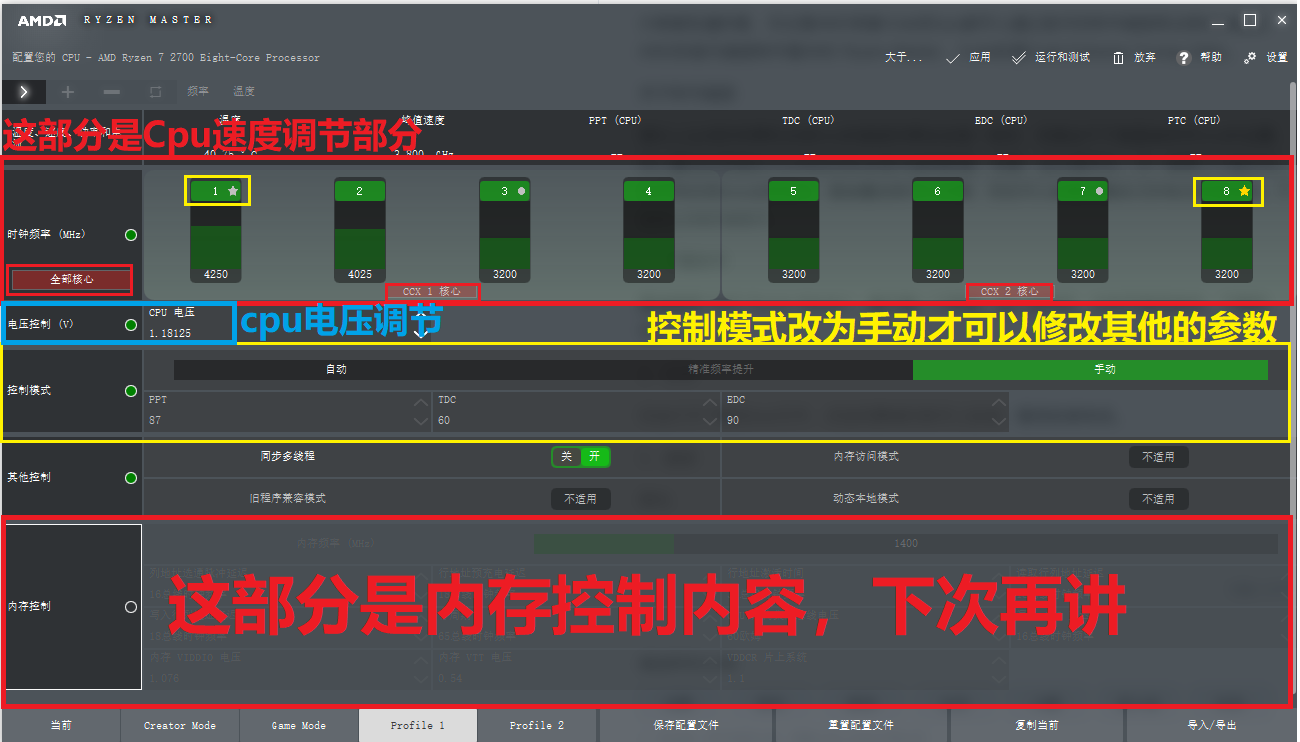Switch to Game Mode tab
The width and height of the screenshot is (1300, 742).
[299, 725]
